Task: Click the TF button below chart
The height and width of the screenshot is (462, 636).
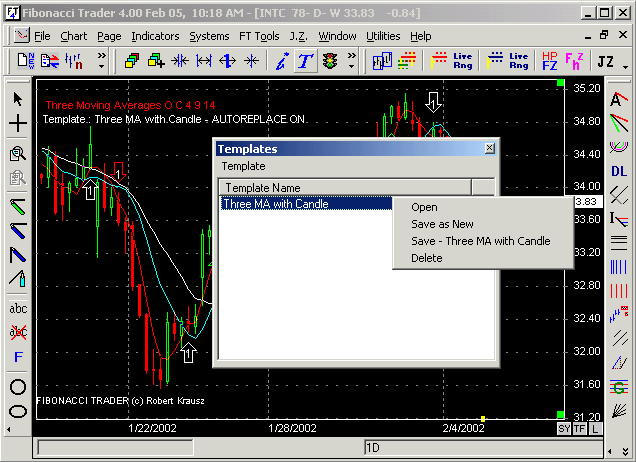Action: coord(580,429)
